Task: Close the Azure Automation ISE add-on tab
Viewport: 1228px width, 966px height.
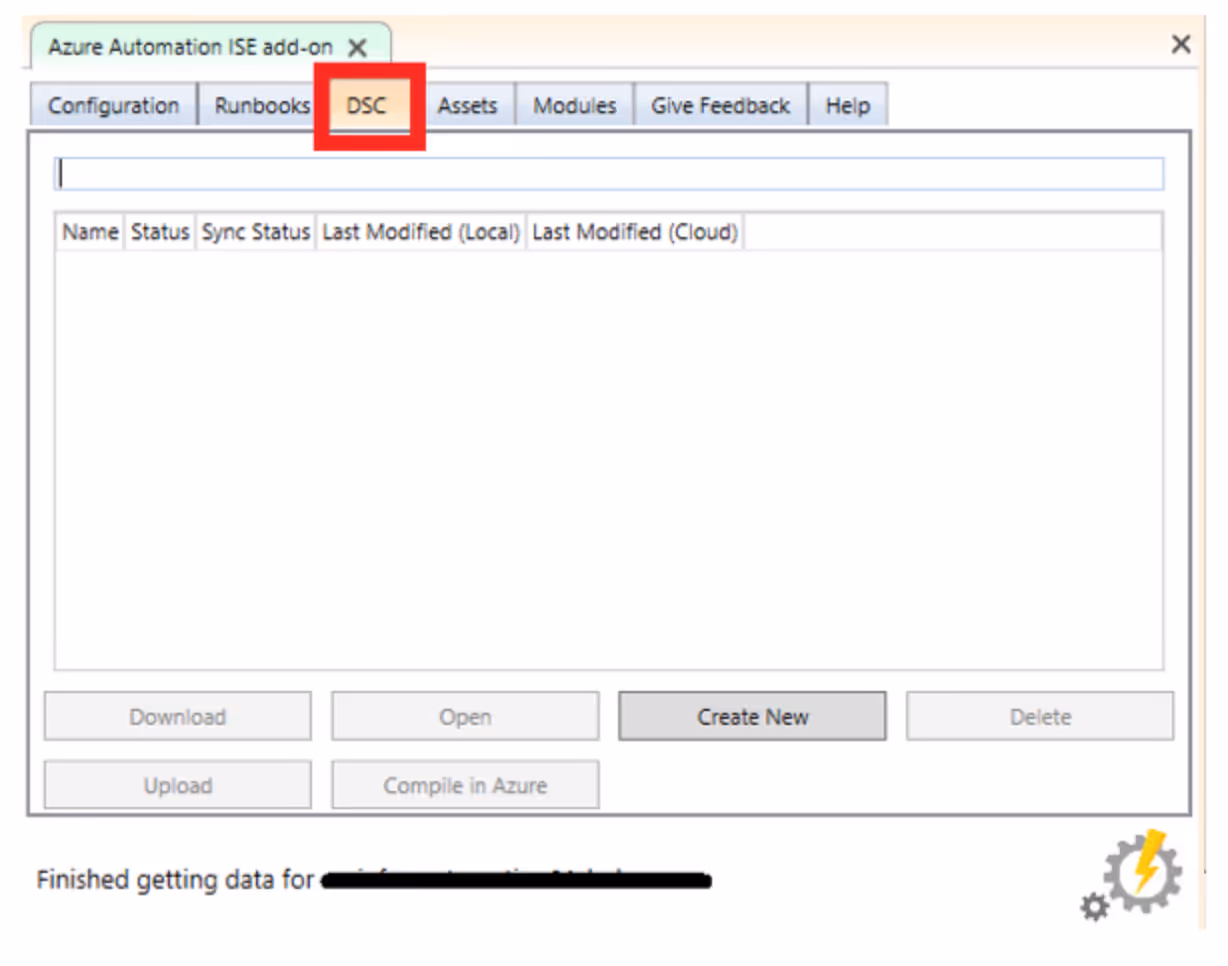Action: click(358, 48)
